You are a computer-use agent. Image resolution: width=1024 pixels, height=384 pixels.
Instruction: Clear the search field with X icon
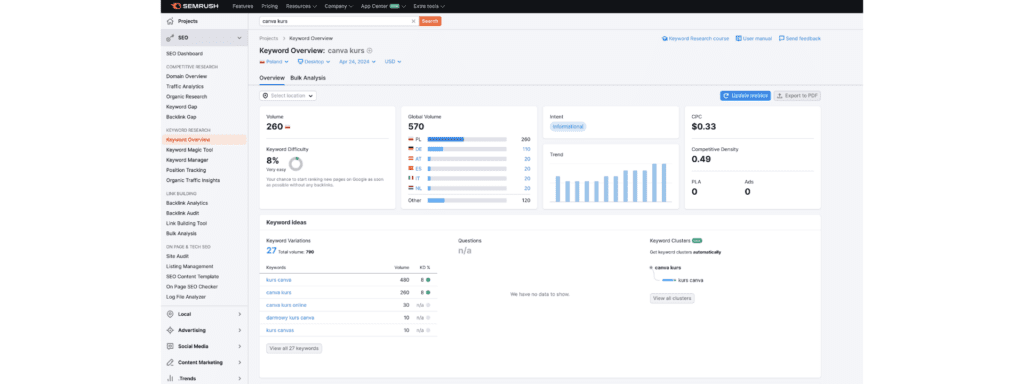click(x=413, y=21)
